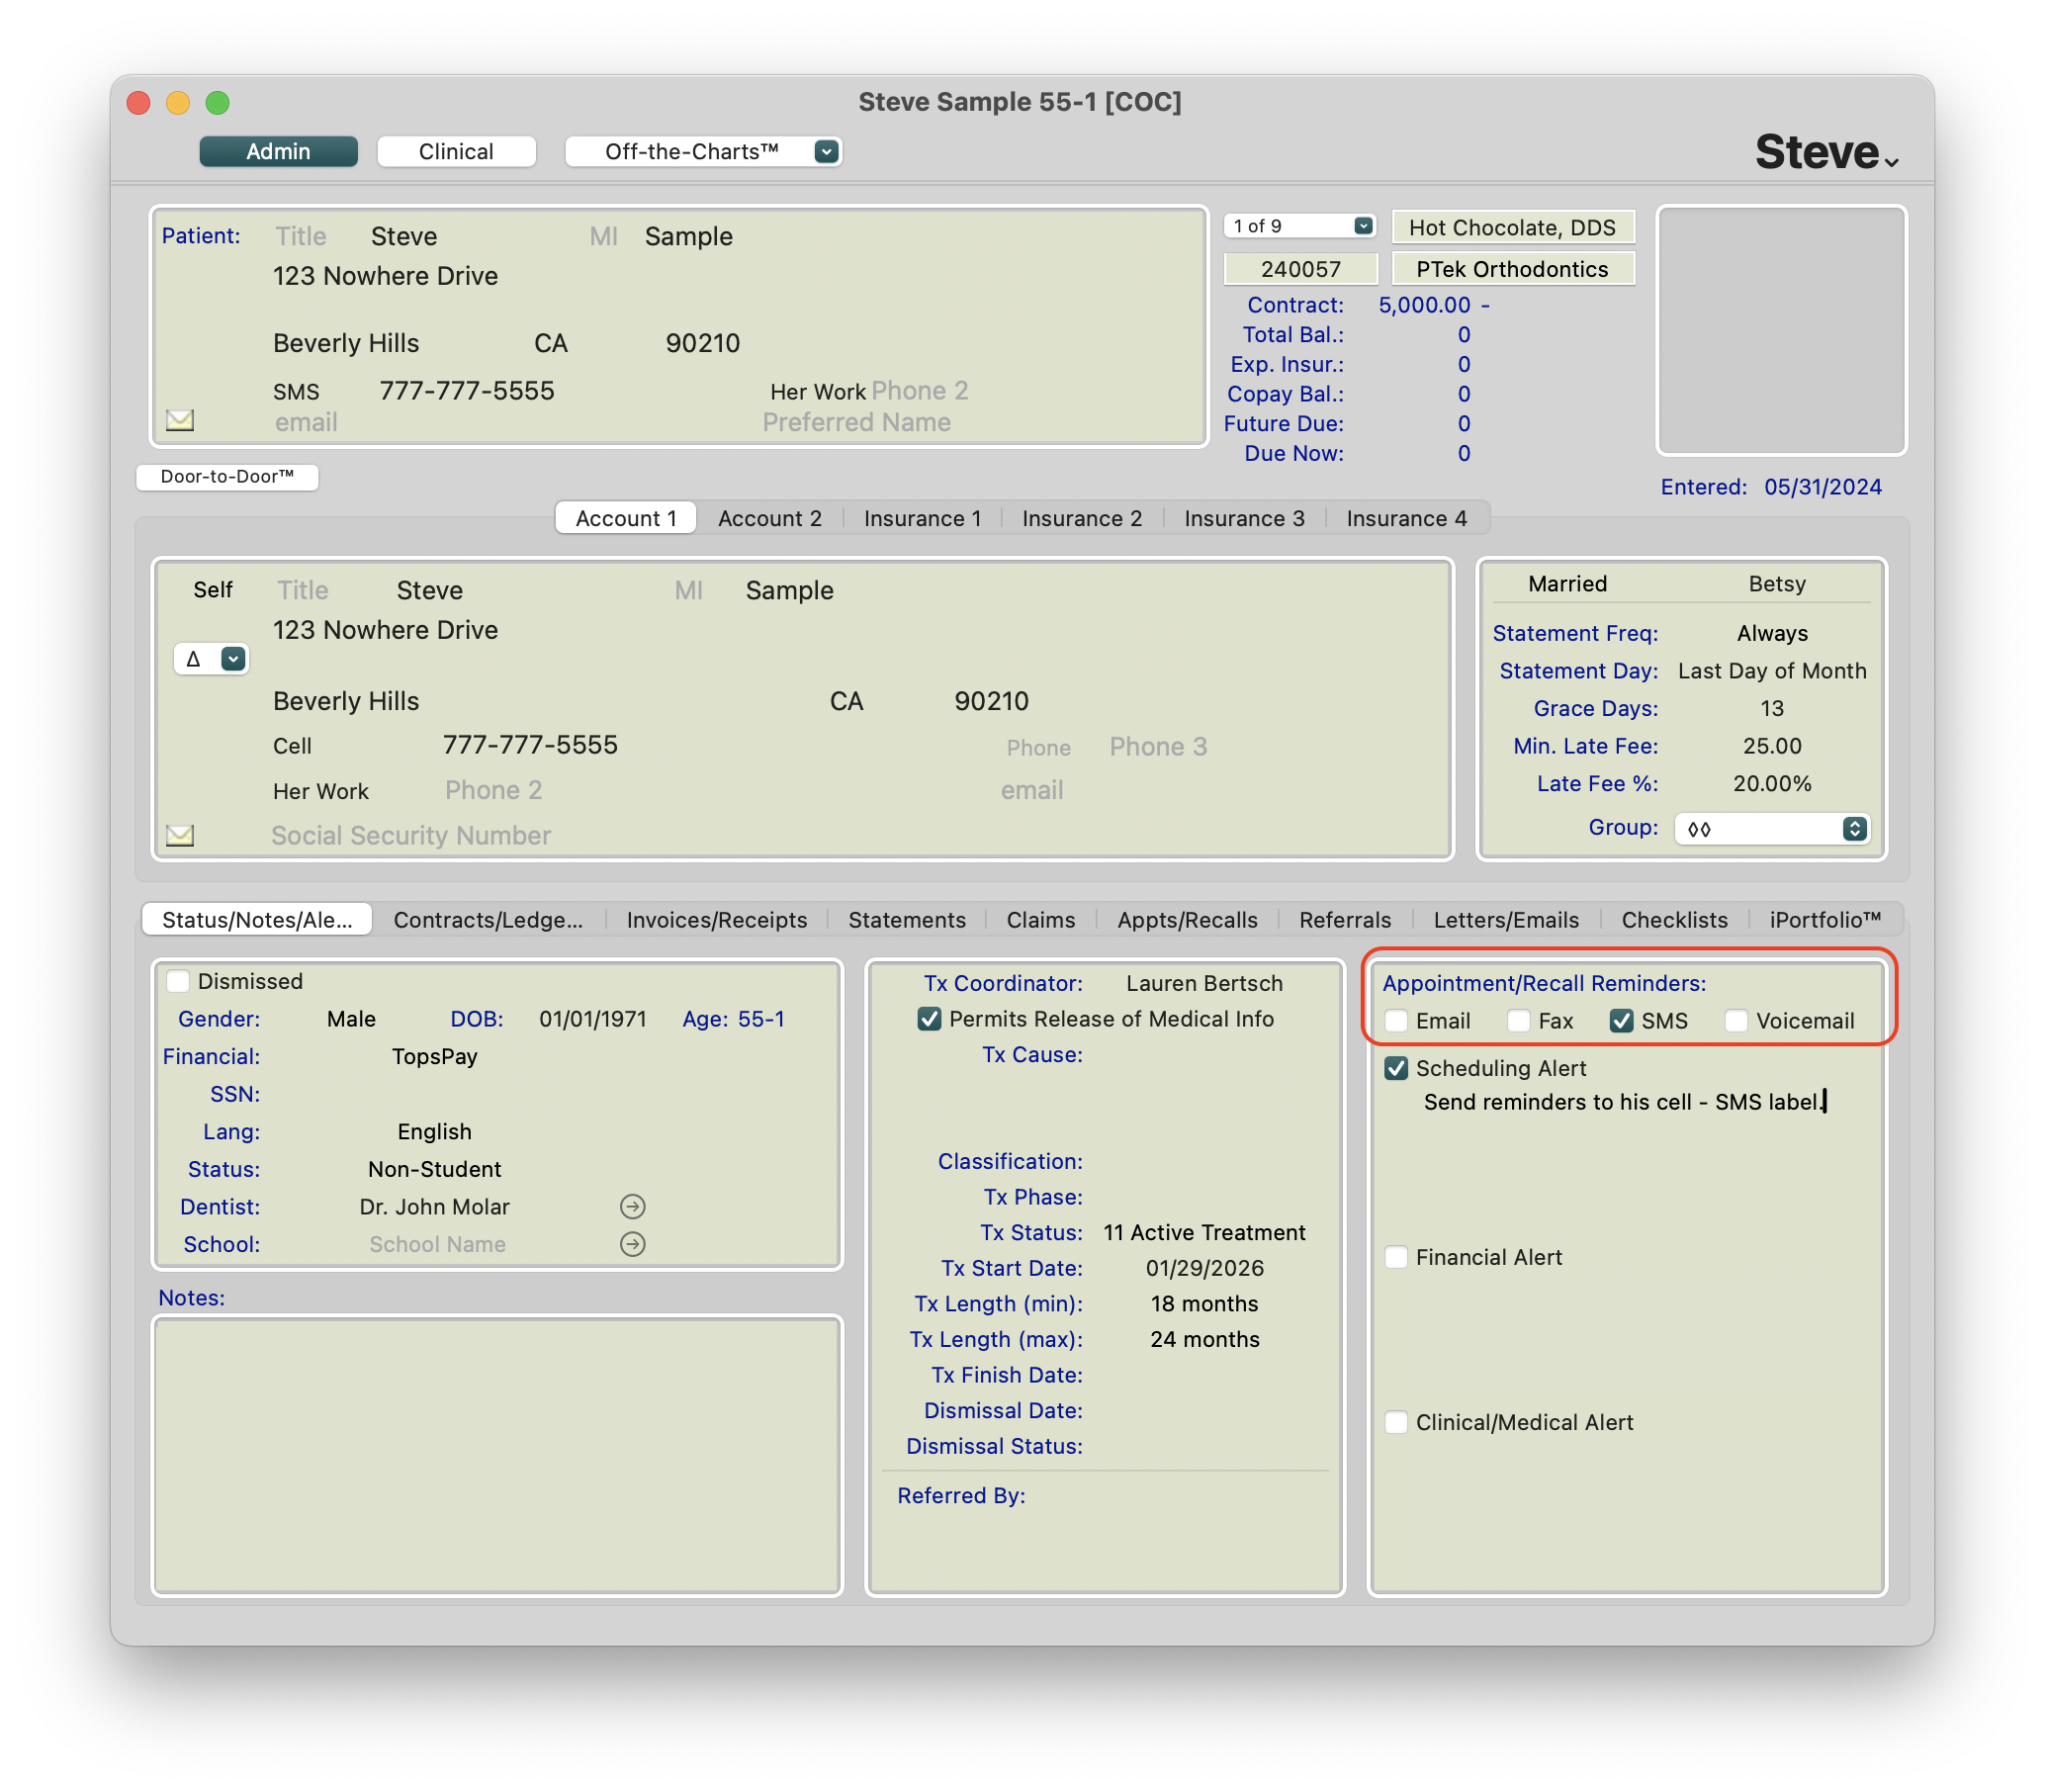The image size is (2045, 1792).
Task: Click the patient photo placeholder
Action: pos(1781,330)
